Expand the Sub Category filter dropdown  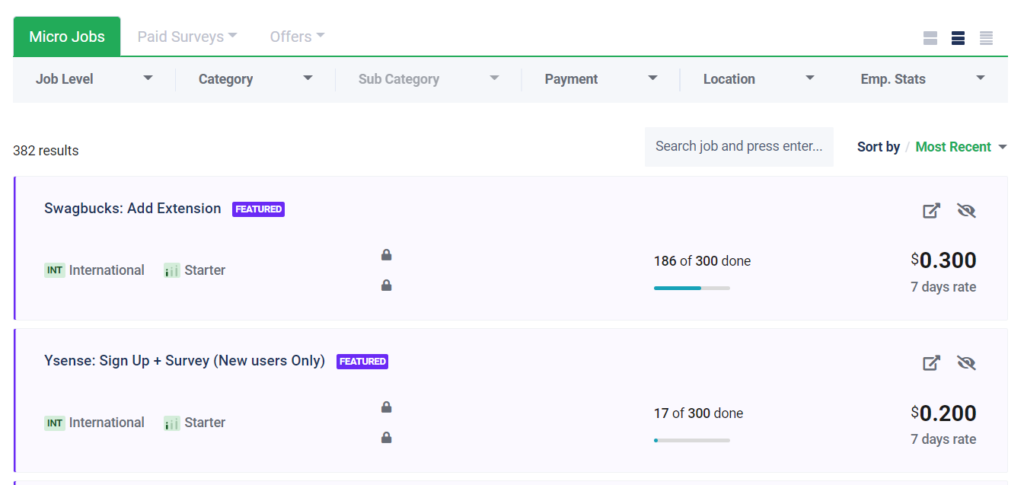tap(428, 79)
